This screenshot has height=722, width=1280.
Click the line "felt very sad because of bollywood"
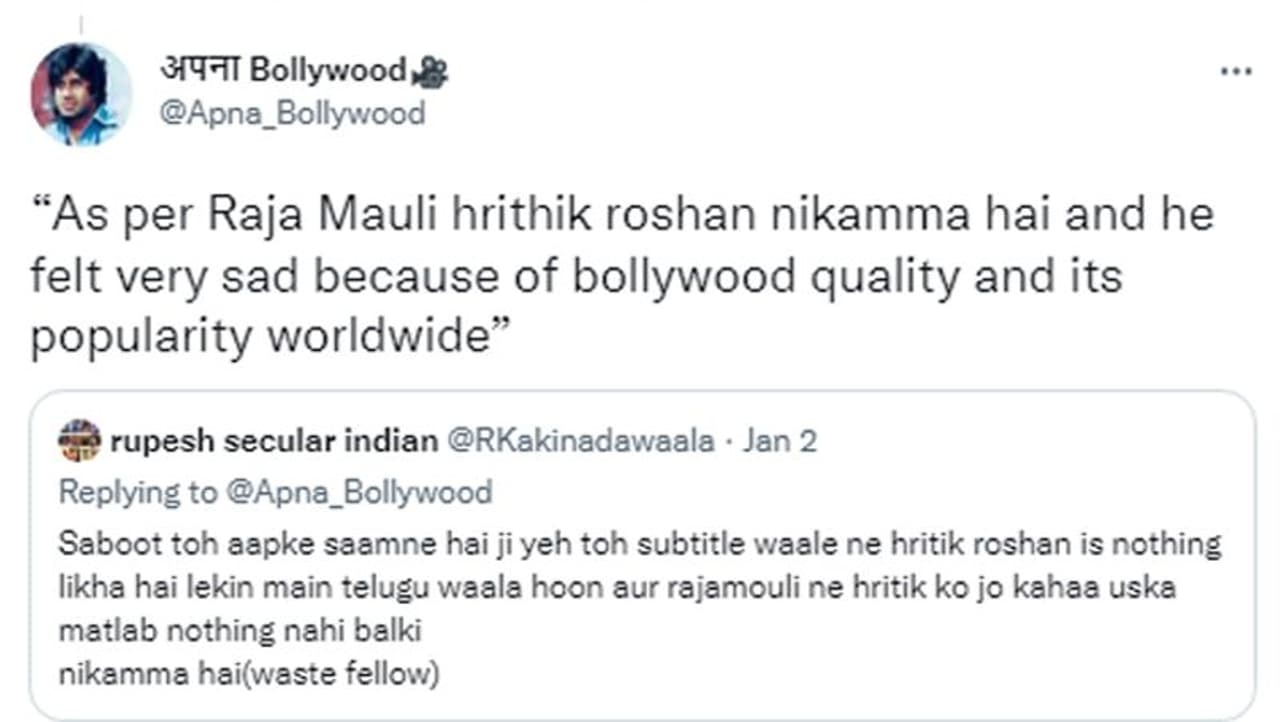(x=576, y=277)
